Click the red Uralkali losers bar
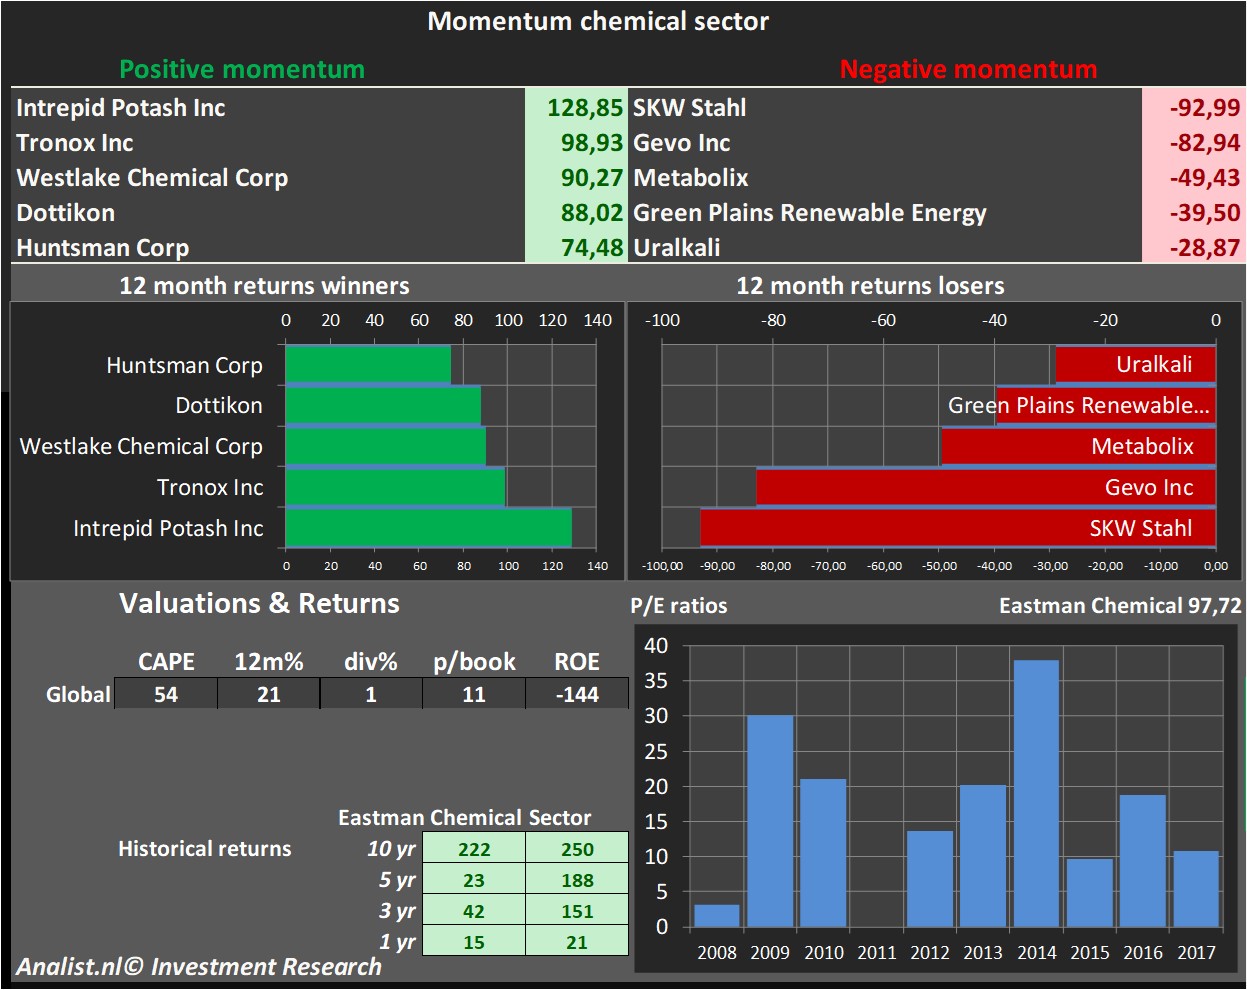Screen dimensions: 1247x990 [x=1135, y=364]
